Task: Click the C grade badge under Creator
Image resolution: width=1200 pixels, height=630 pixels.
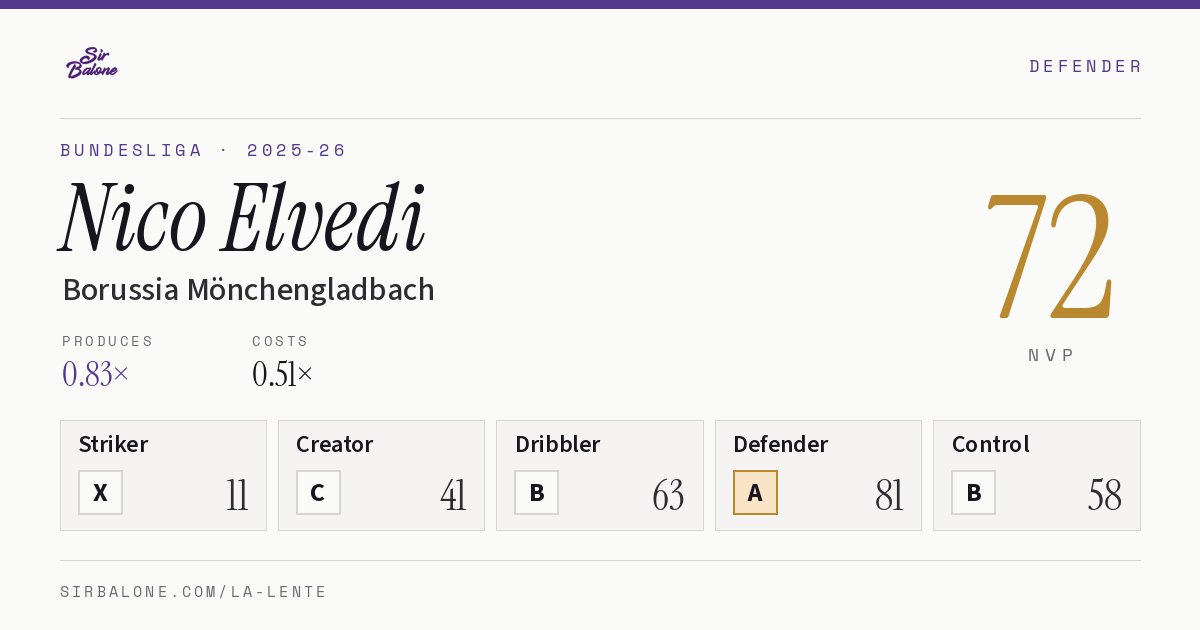Action: 318,493
